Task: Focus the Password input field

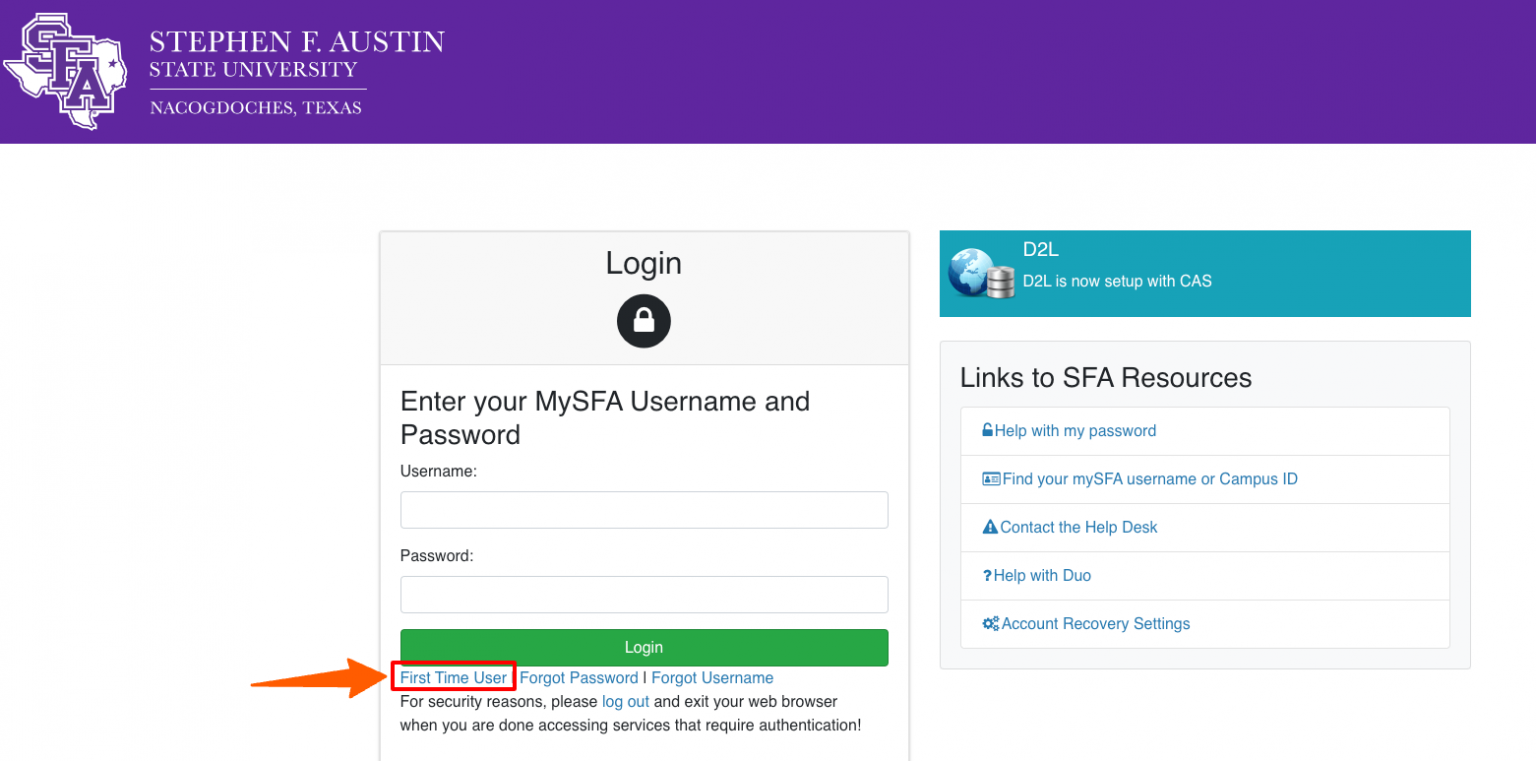Action: coord(644,595)
